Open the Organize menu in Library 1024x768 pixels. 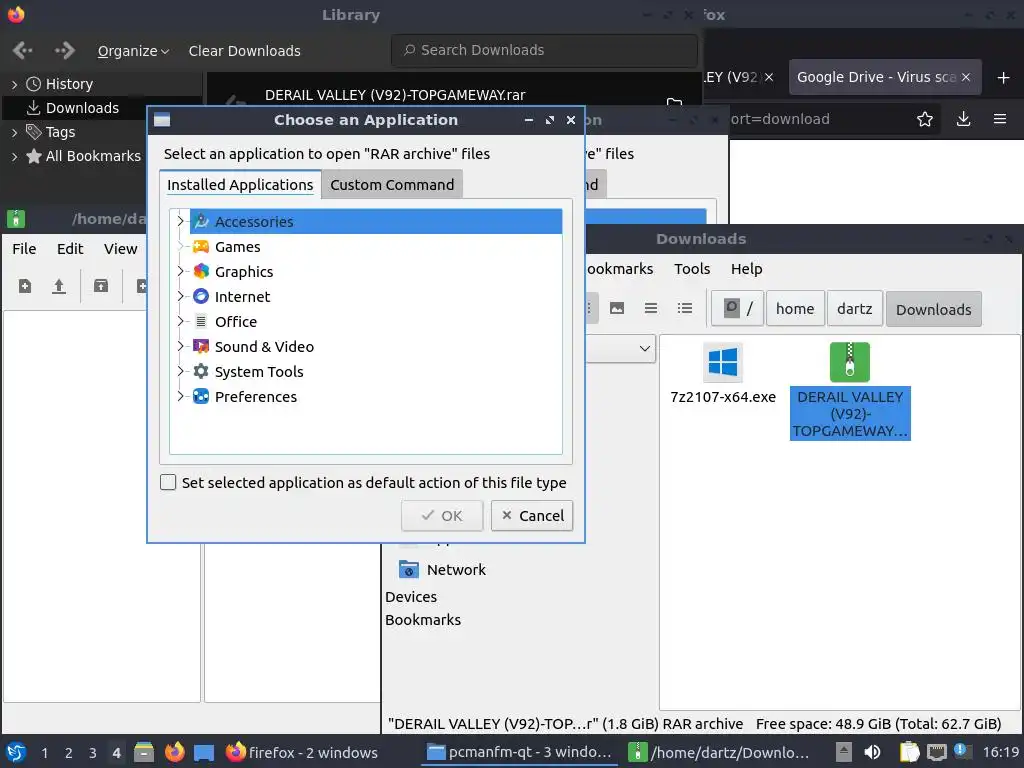tap(133, 51)
